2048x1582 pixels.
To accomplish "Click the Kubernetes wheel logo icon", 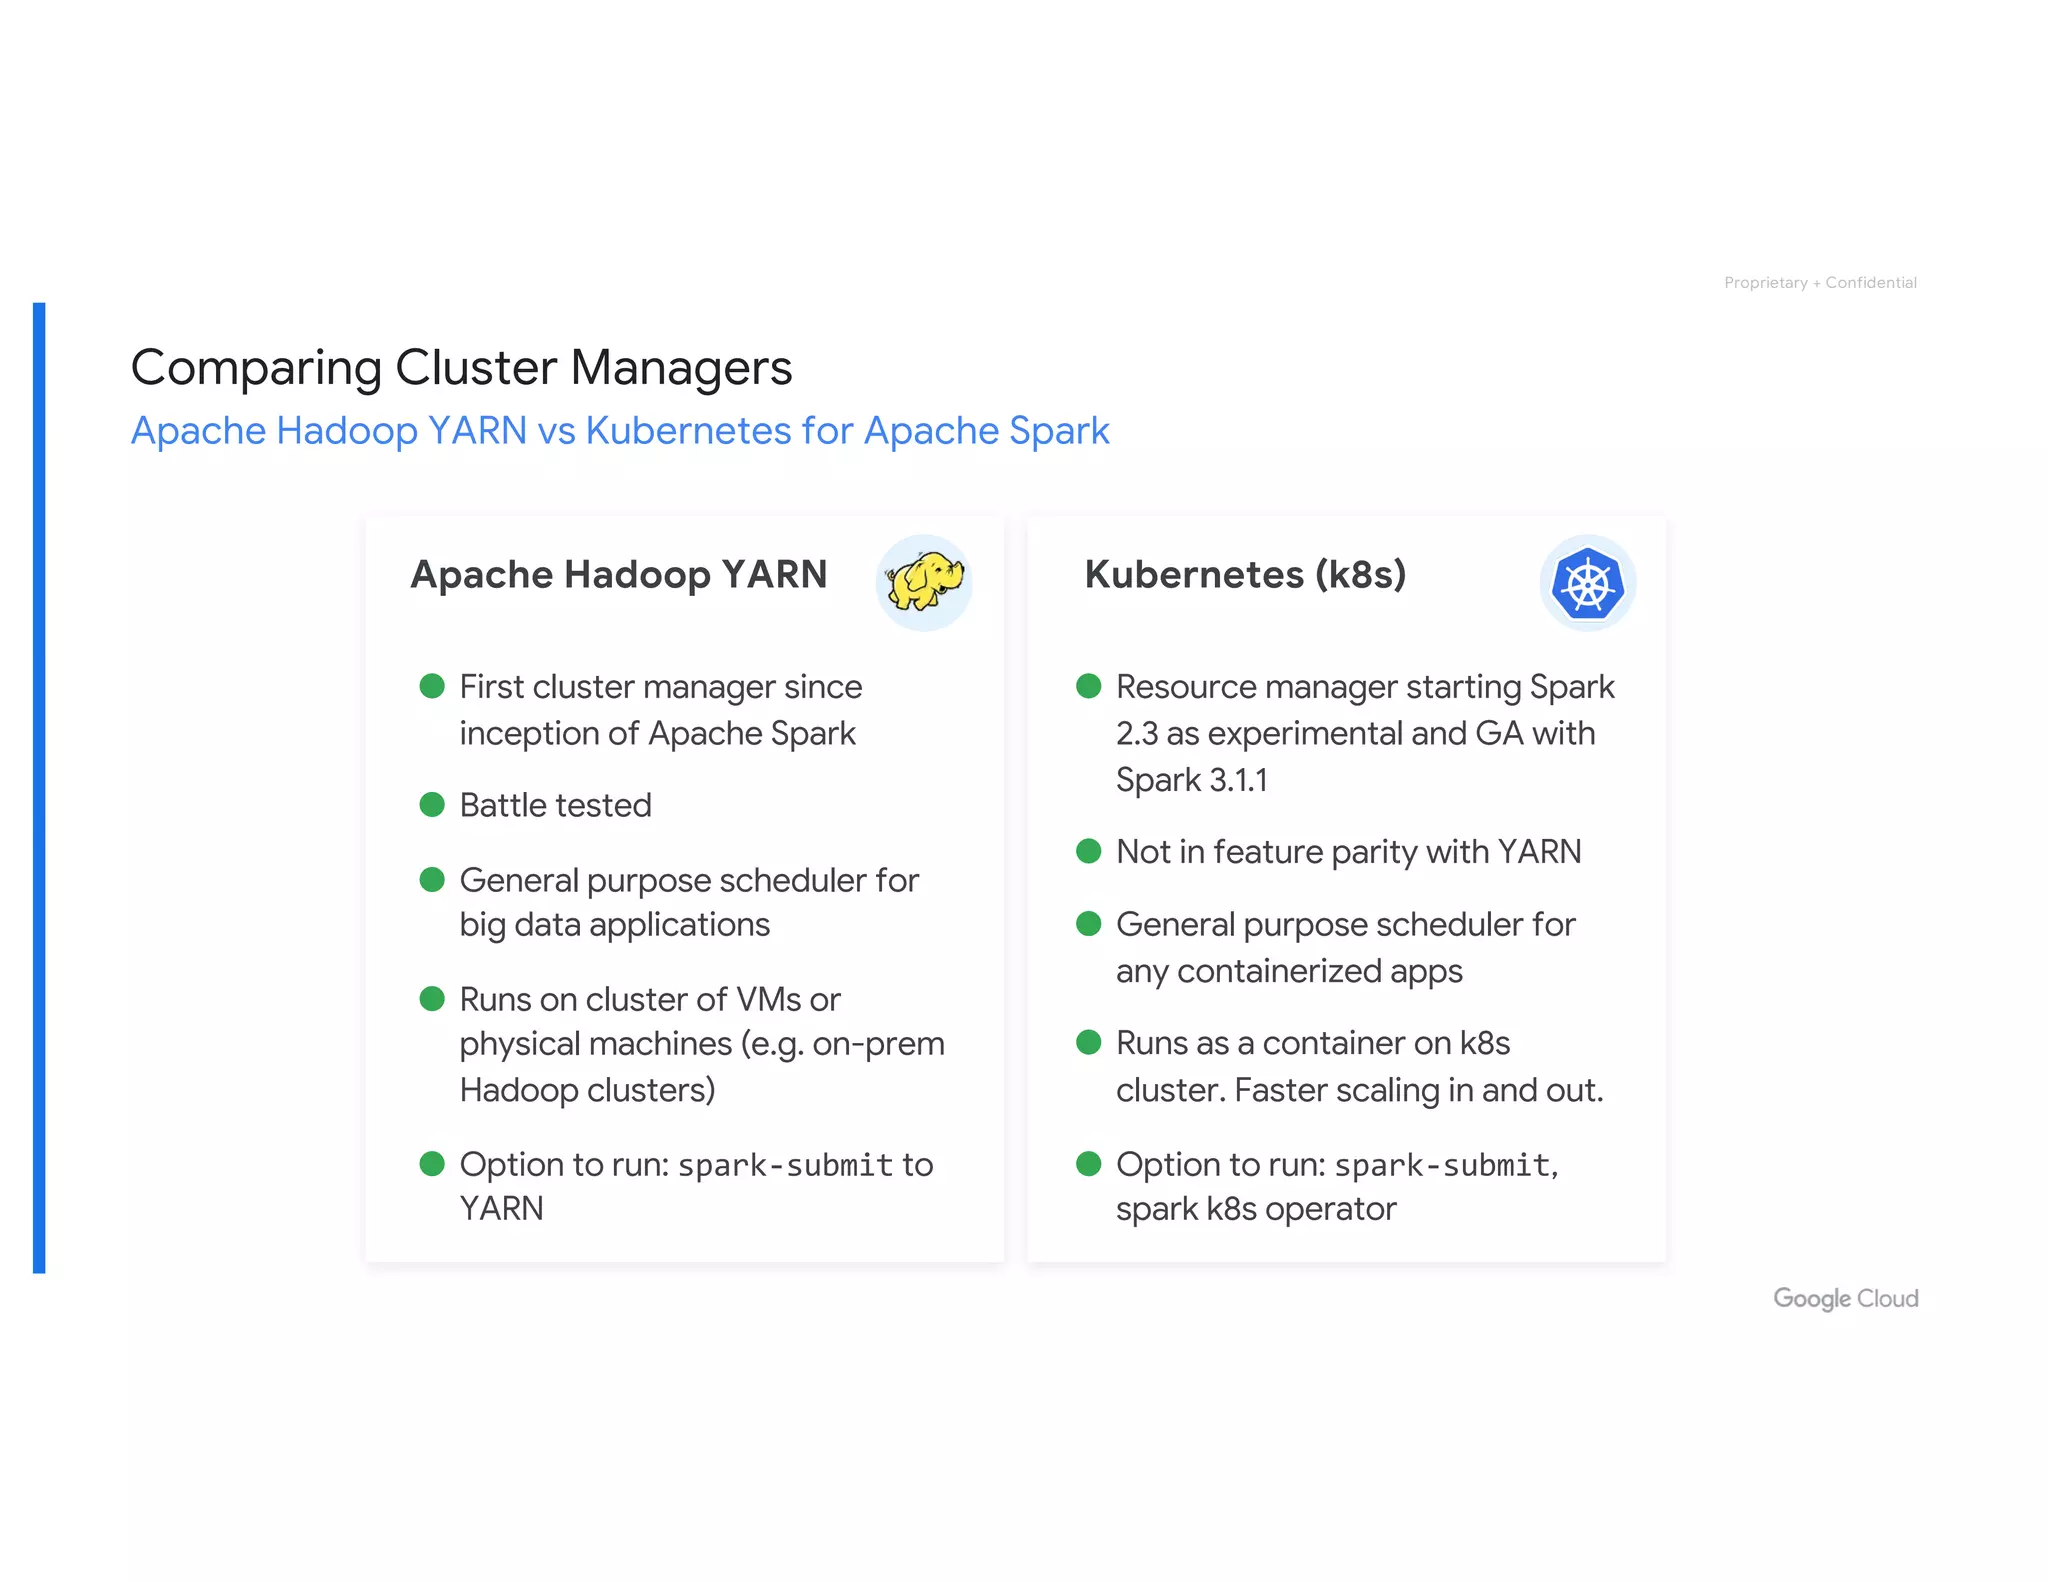I will [x=1587, y=583].
